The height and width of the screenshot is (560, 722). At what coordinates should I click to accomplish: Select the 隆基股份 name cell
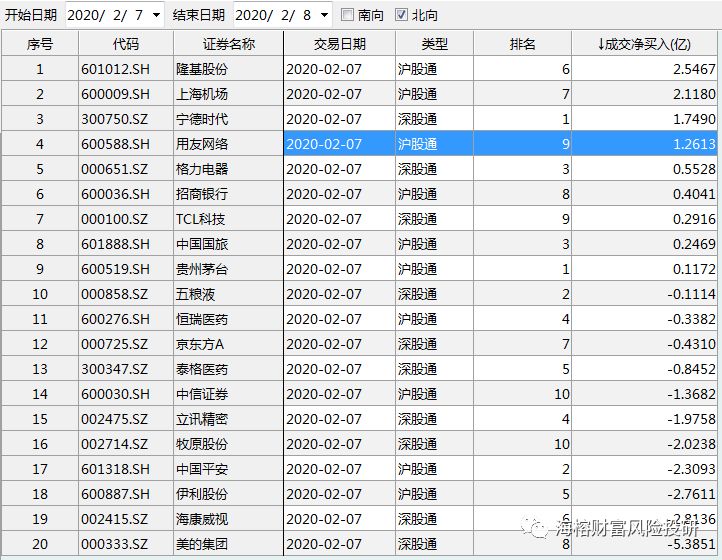coord(228,69)
